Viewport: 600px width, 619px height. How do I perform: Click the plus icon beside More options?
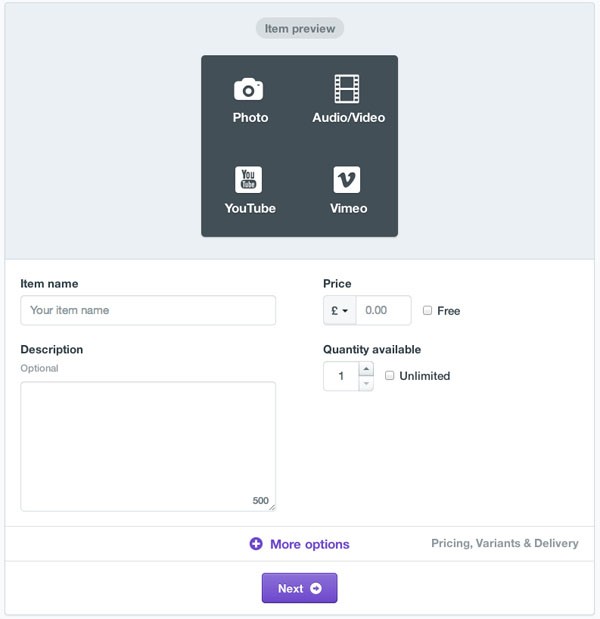[x=256, y=544]
